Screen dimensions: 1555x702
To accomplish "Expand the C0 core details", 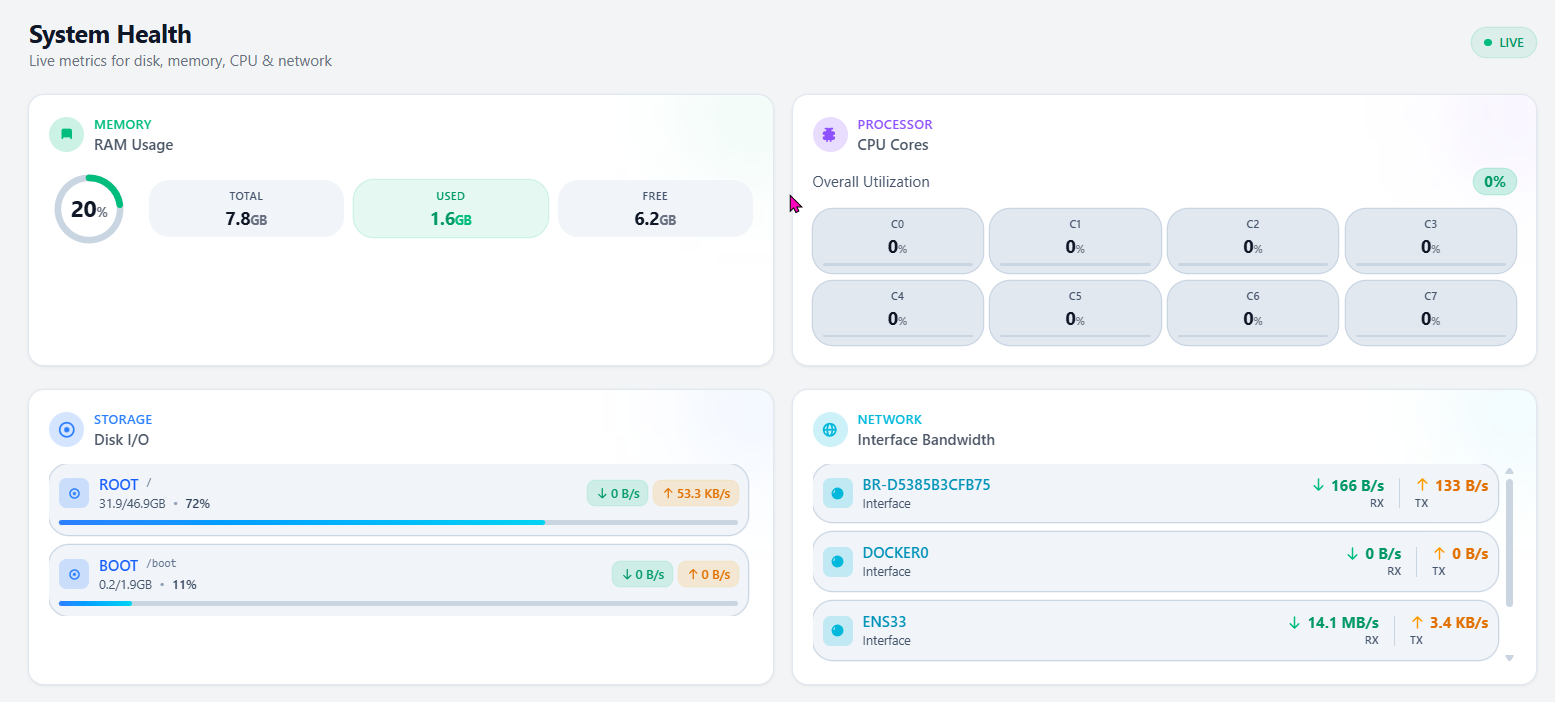I will pos(897,240).
